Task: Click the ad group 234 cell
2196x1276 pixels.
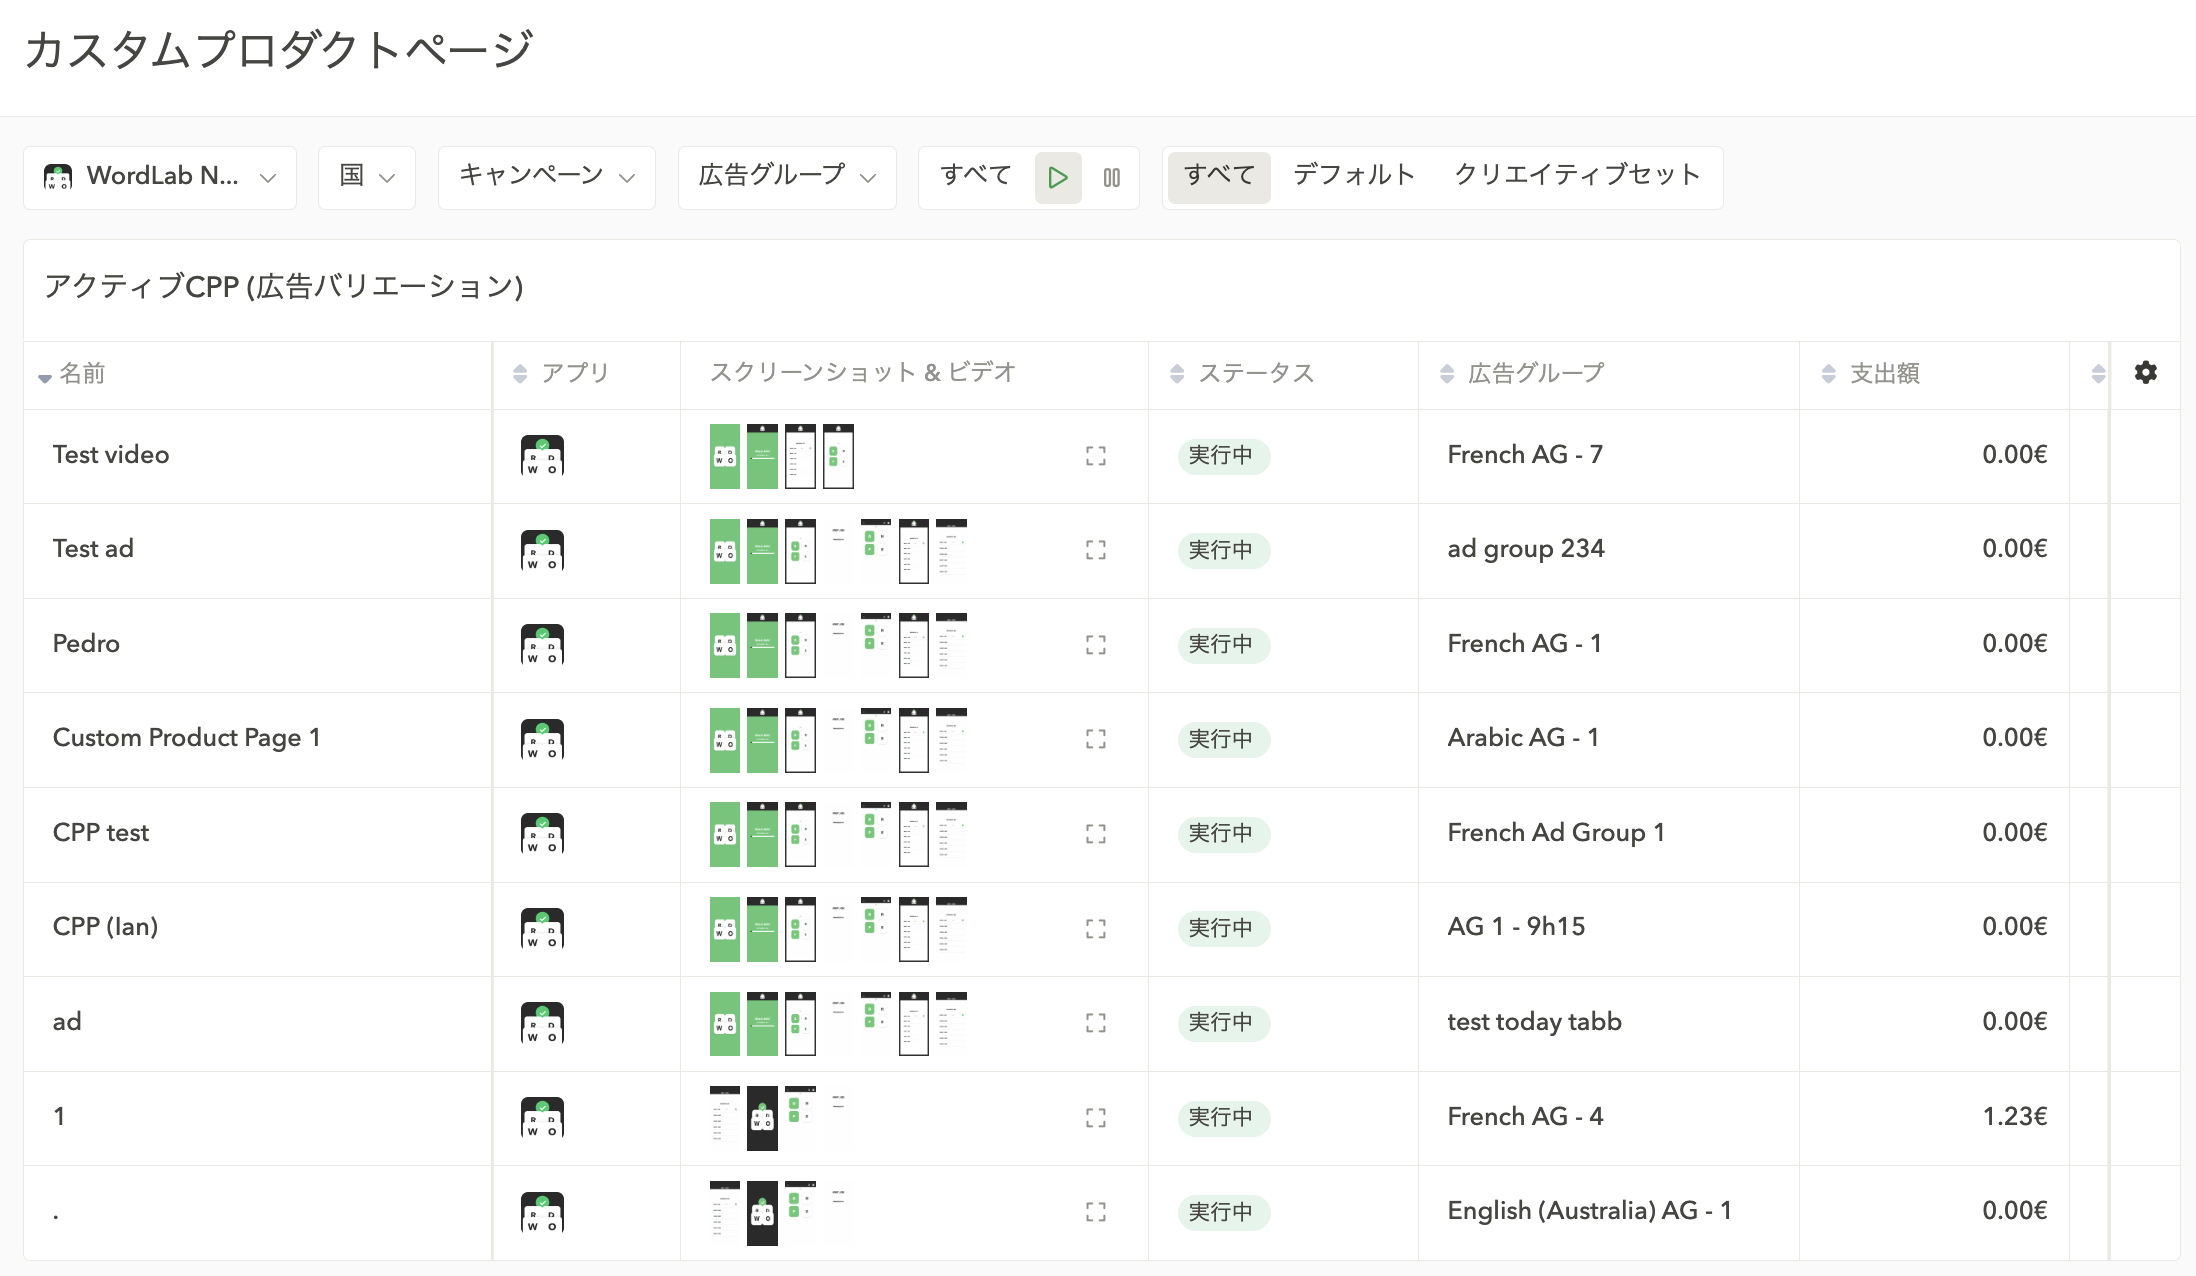Action: [1526, 549]
